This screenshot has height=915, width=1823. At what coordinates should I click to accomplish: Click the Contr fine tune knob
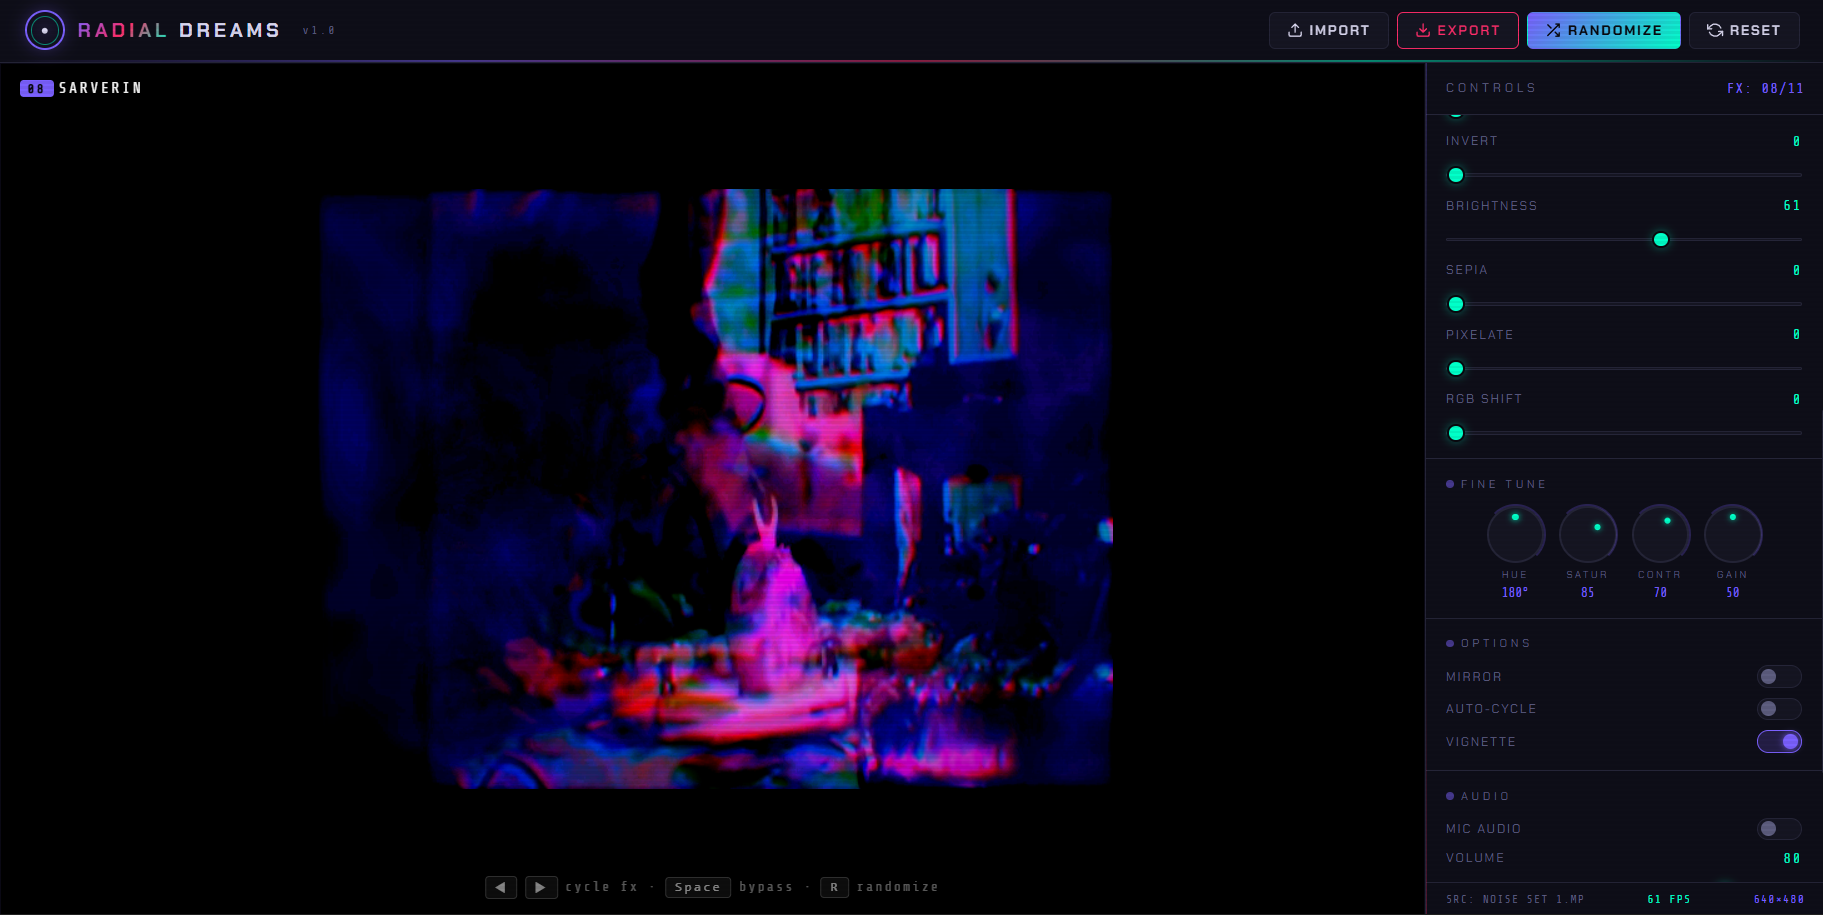pyautogui.click(x=1660, y=534)
